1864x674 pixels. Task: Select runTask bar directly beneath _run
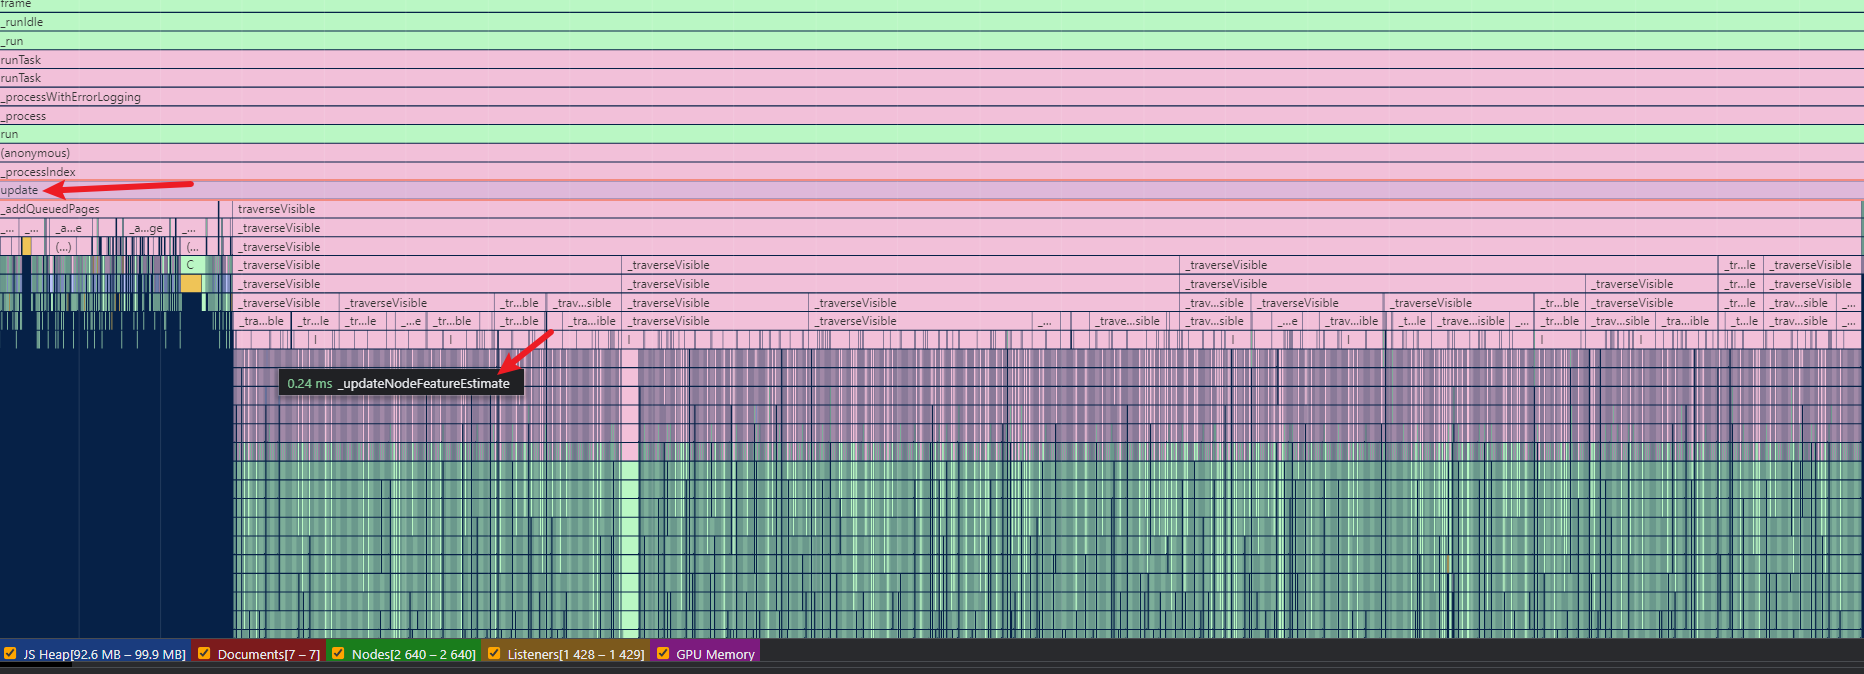pyautogui.click(x=931, y=60)
